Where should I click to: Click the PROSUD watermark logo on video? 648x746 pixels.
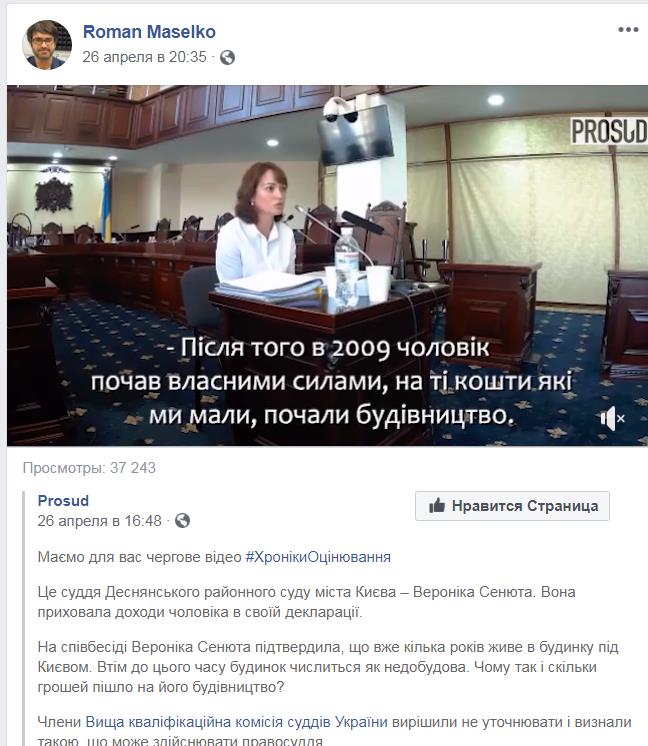(609, 131)
